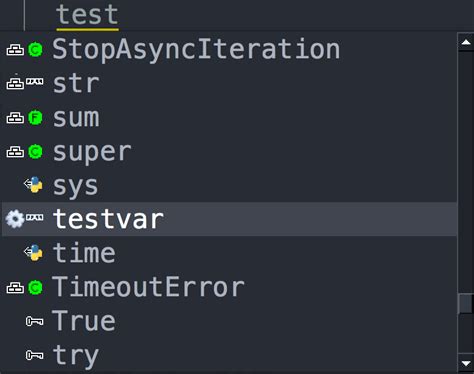The width and height of the screenshot is (474, 374).
Task: Click the string type icon beside testvar
Action: (35, 218)
